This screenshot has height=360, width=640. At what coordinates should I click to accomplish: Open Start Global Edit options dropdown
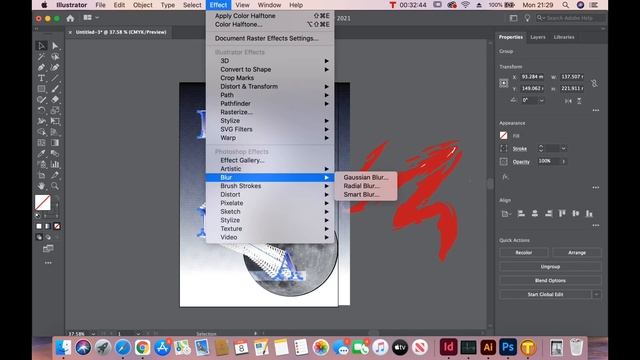[x=596, y=294]
